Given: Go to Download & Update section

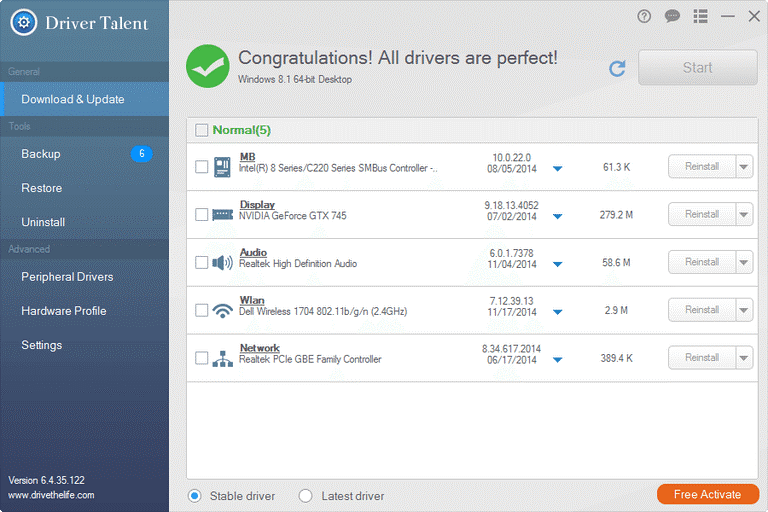Looking at the screenshot, I should (84, 99).
